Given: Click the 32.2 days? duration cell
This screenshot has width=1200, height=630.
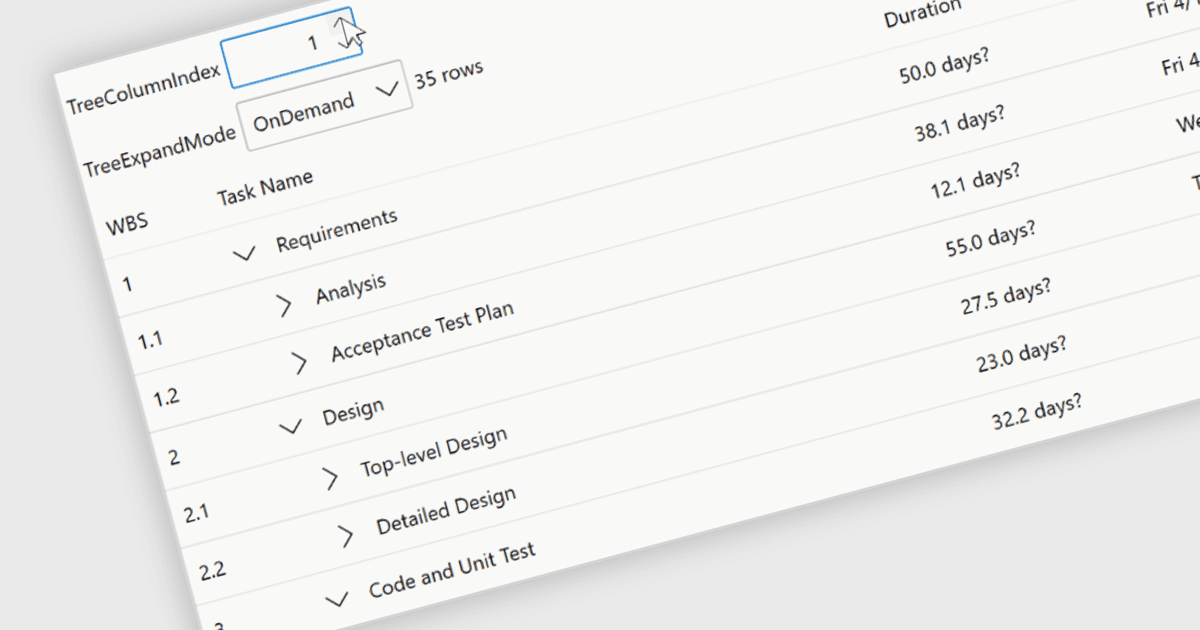Looking at the screenshot, I should 1037,413.
